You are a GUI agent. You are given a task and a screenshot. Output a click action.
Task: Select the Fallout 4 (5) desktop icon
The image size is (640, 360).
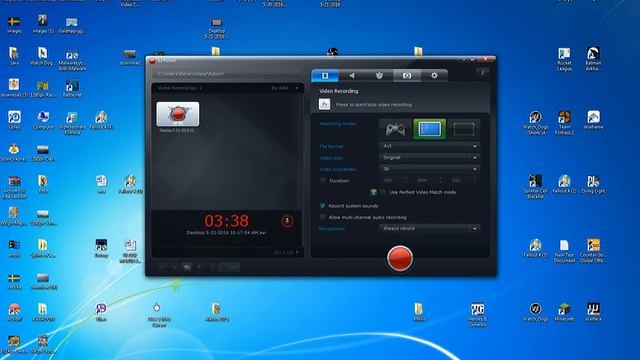pyautogui.click(x=536, y=248)
